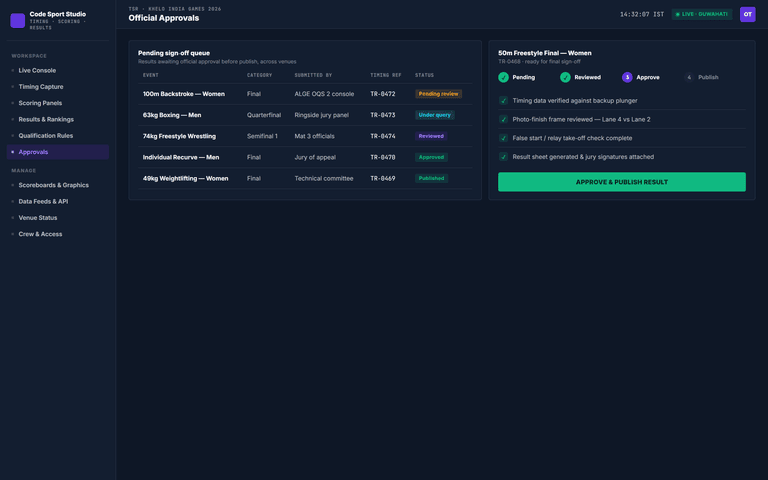This screenshot has height=480, width=768.
Task: Click the 50m Freestyle Final — Women heading
Action: click(x=545, y=53)
